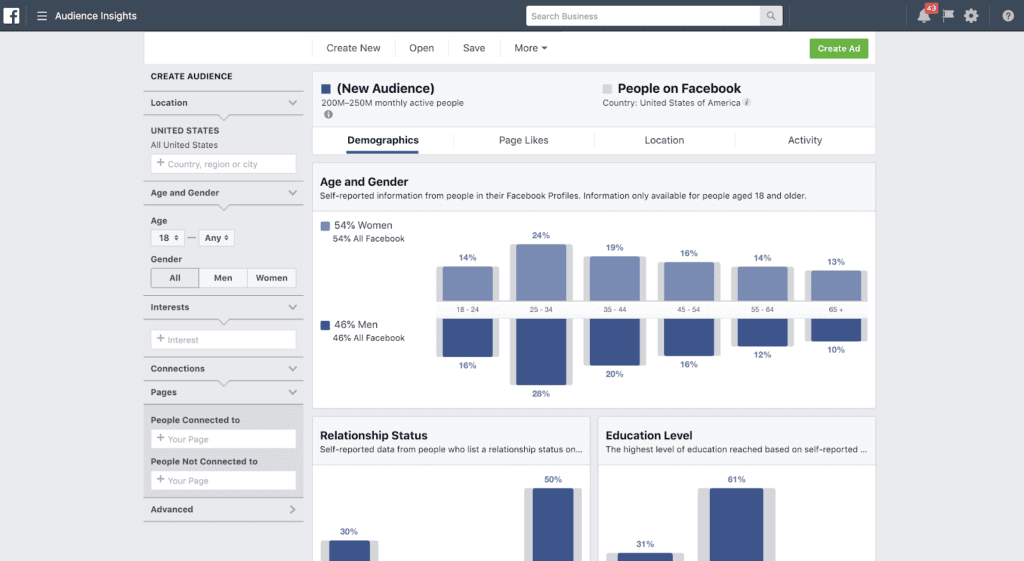
Task: Open the hamburger navigation menu
Action: (x=42, y=16)
